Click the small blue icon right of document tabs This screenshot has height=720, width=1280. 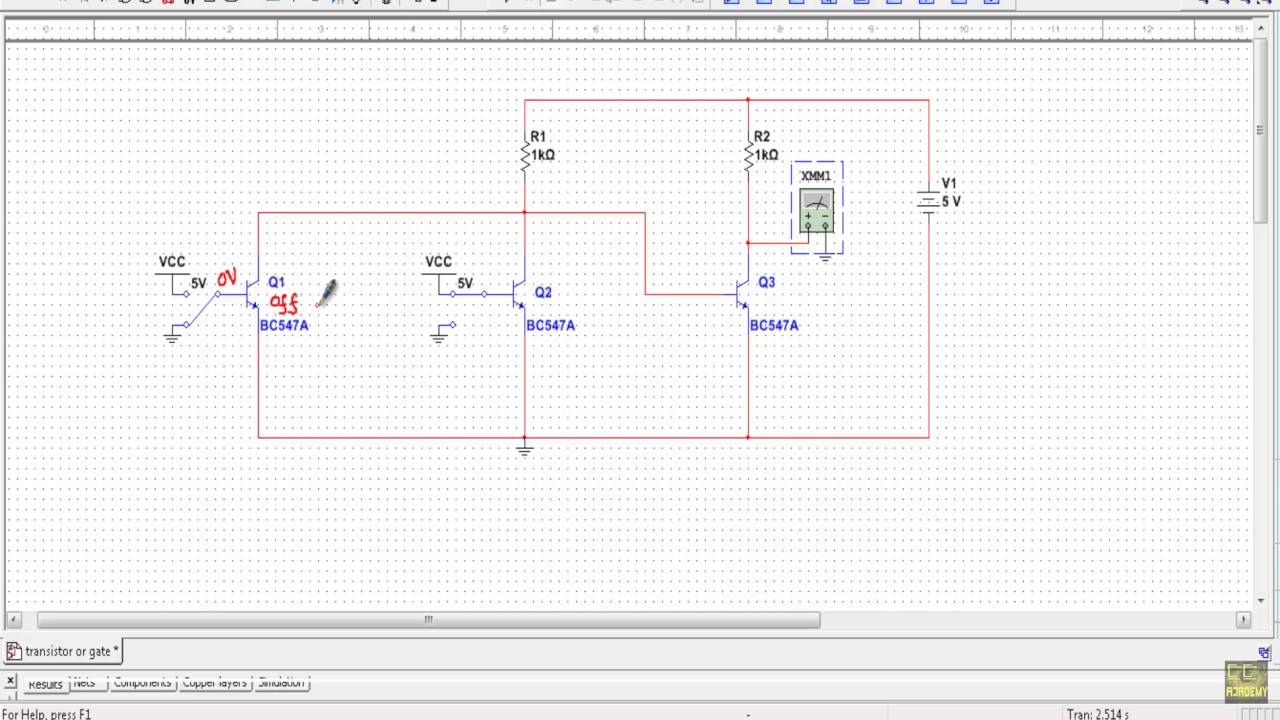tap(1264, 653)
